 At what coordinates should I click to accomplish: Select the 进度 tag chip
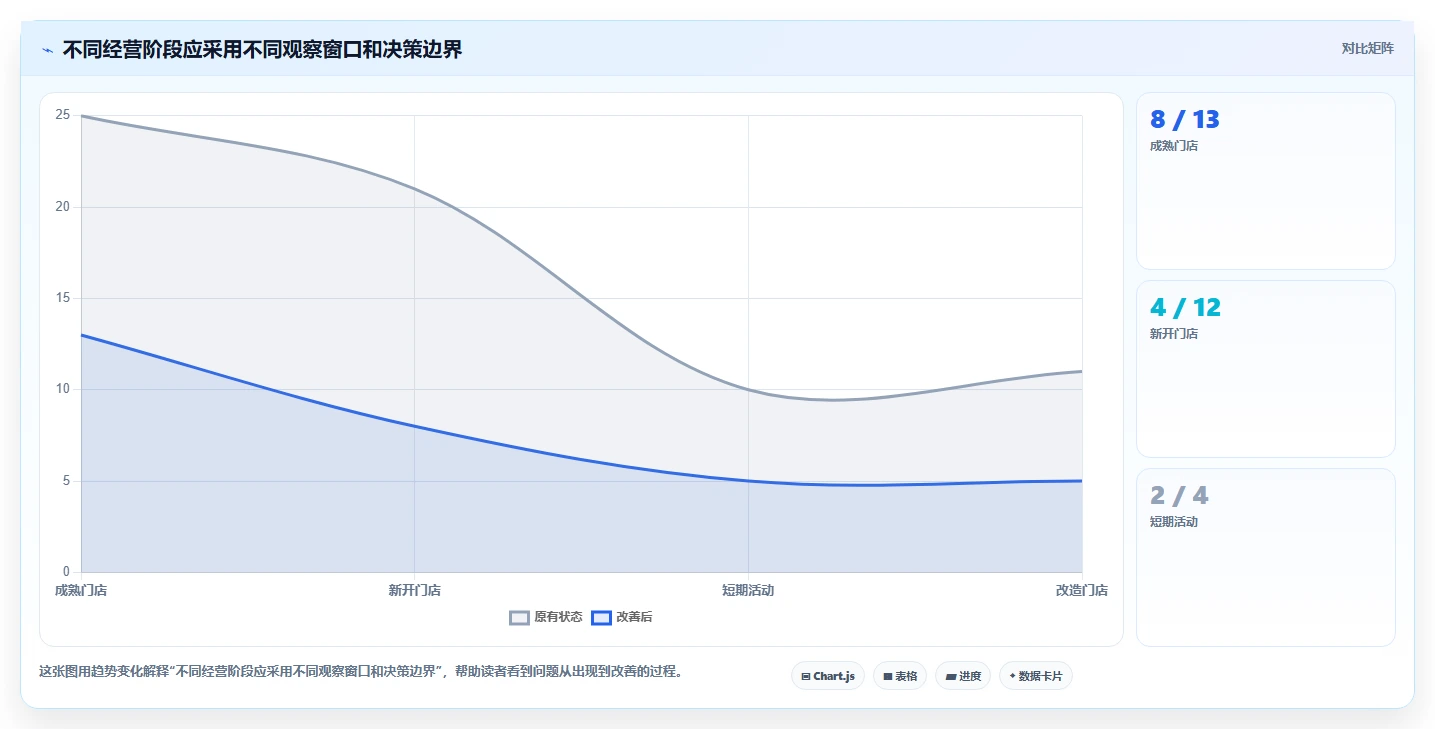pyautogui.click(x=963, y=676)
